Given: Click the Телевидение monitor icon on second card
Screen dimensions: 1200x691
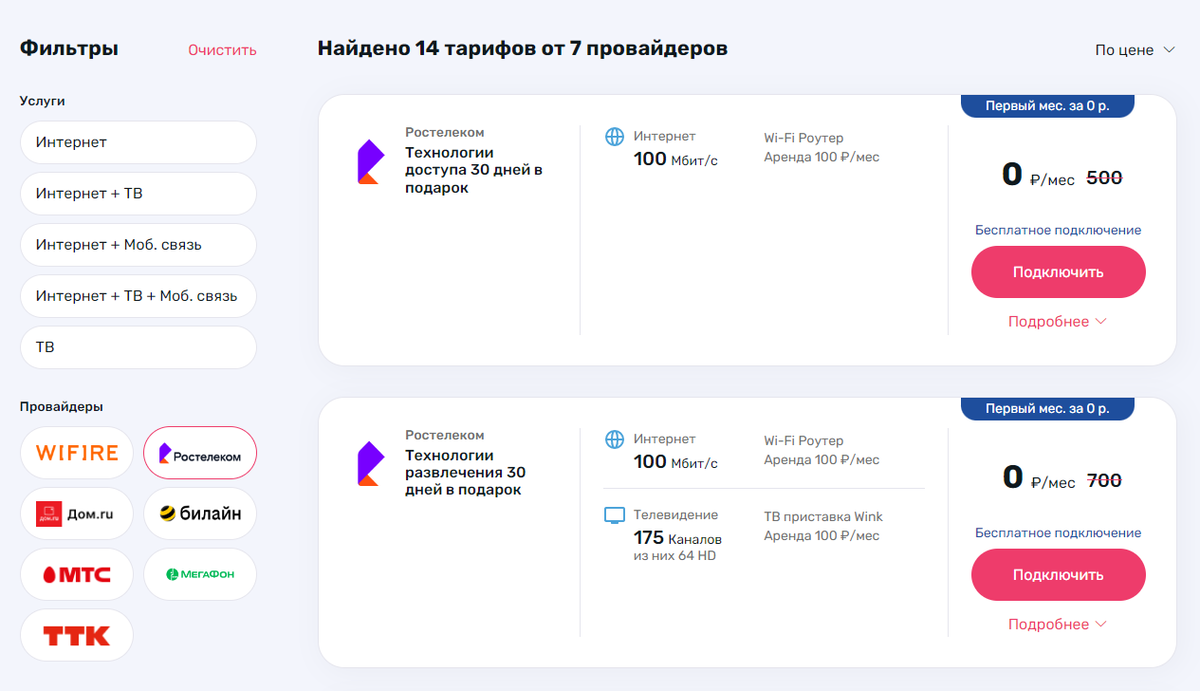Looking at the screenshot, I should (614, 515).
